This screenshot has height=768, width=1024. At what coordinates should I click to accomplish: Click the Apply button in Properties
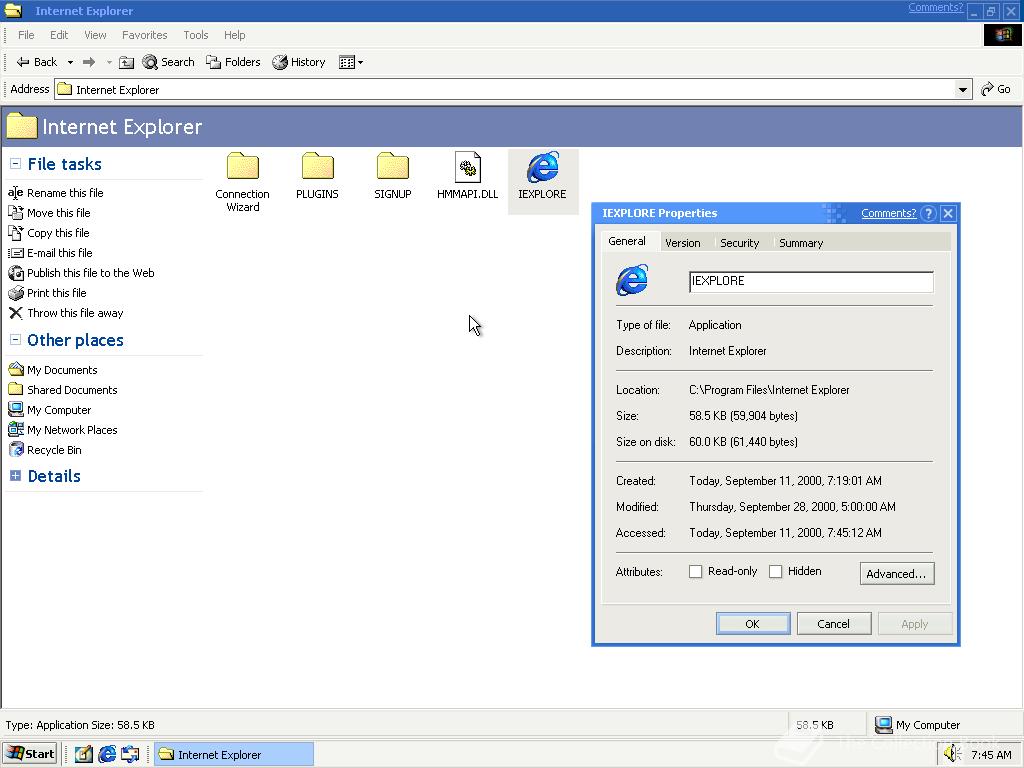(x=914, y=624)
